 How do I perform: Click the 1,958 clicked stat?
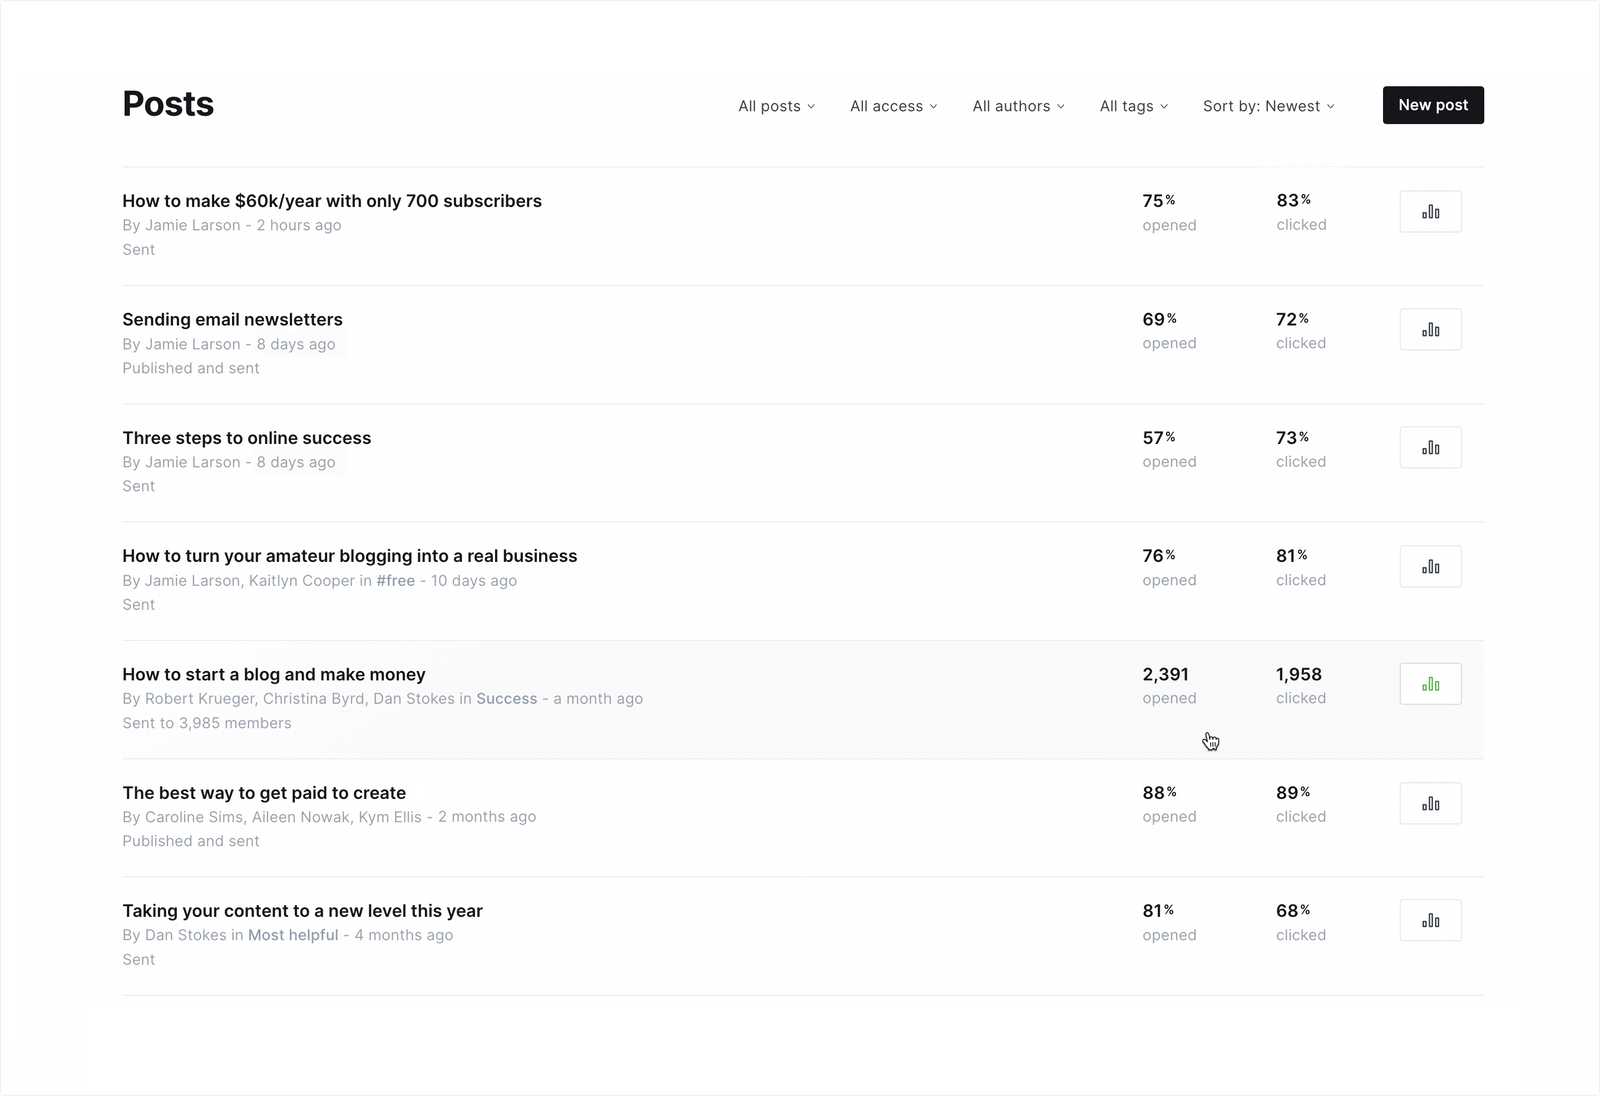coord(1300,685)
